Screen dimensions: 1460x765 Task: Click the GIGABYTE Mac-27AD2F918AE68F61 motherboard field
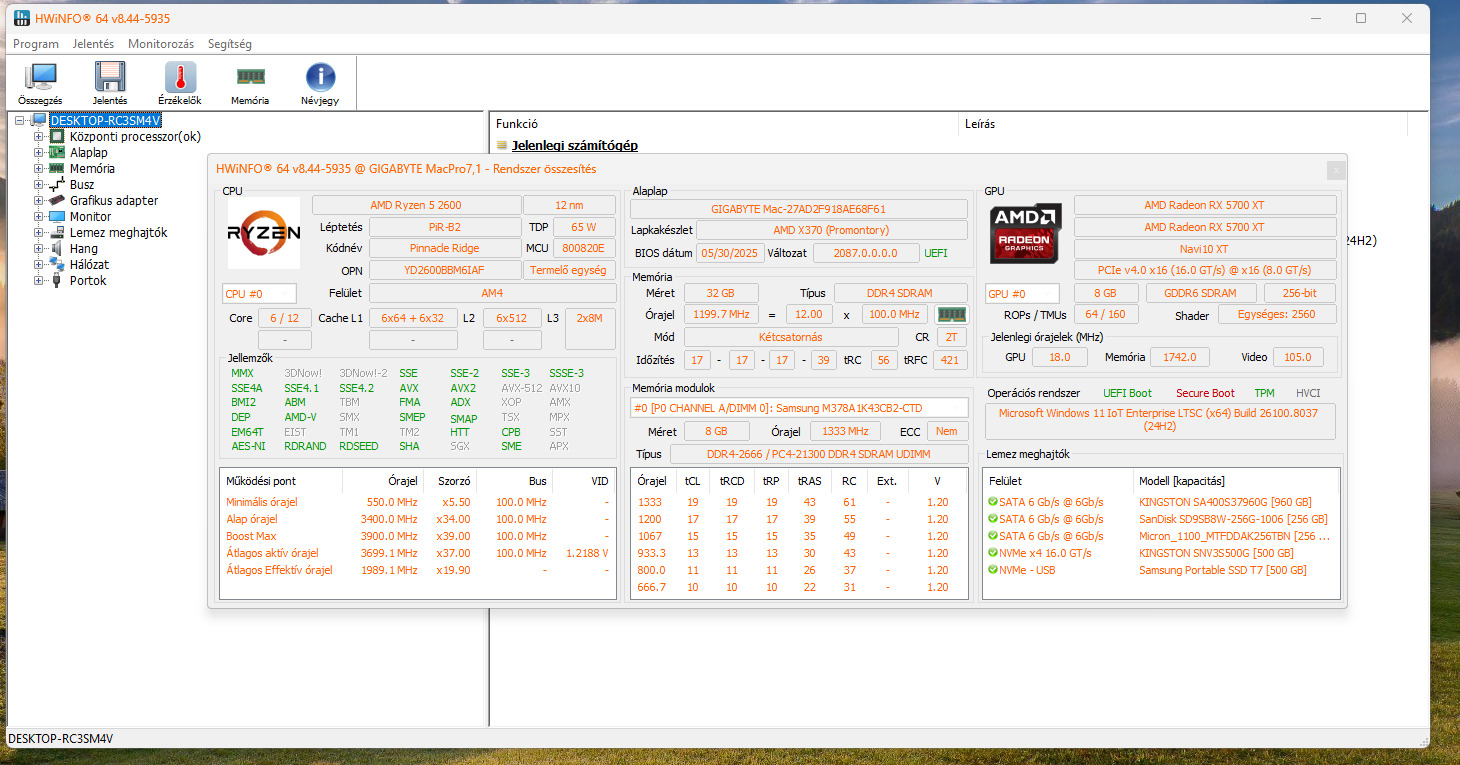(799, 209)
